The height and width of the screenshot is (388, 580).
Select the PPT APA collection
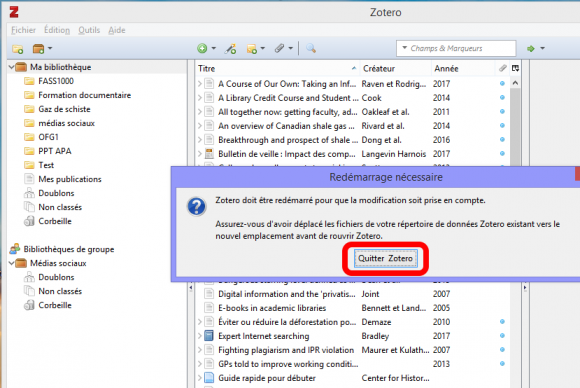coord(55,151)
